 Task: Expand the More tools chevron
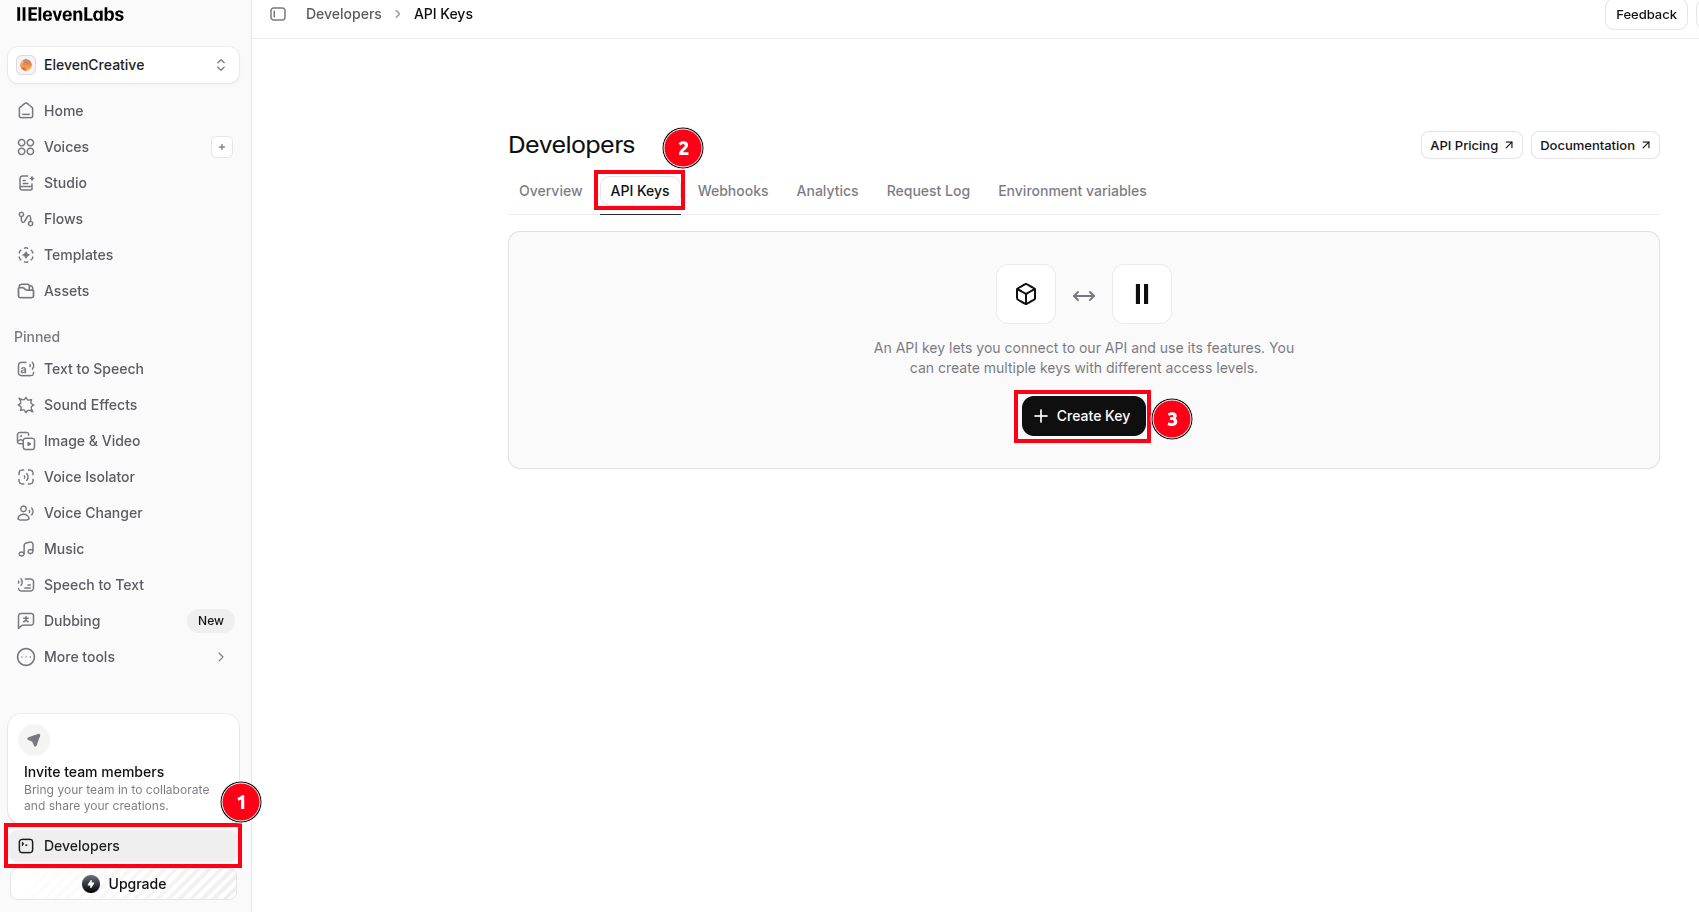point(221,657)
